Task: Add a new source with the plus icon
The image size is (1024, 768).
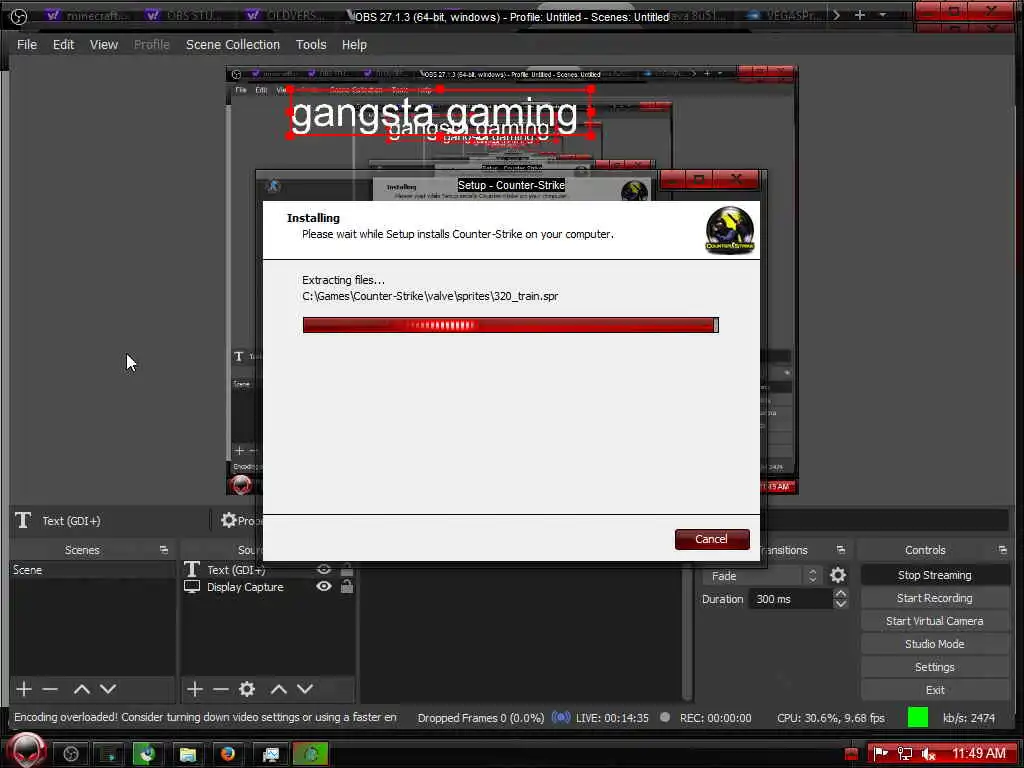Action: [195, 689]
